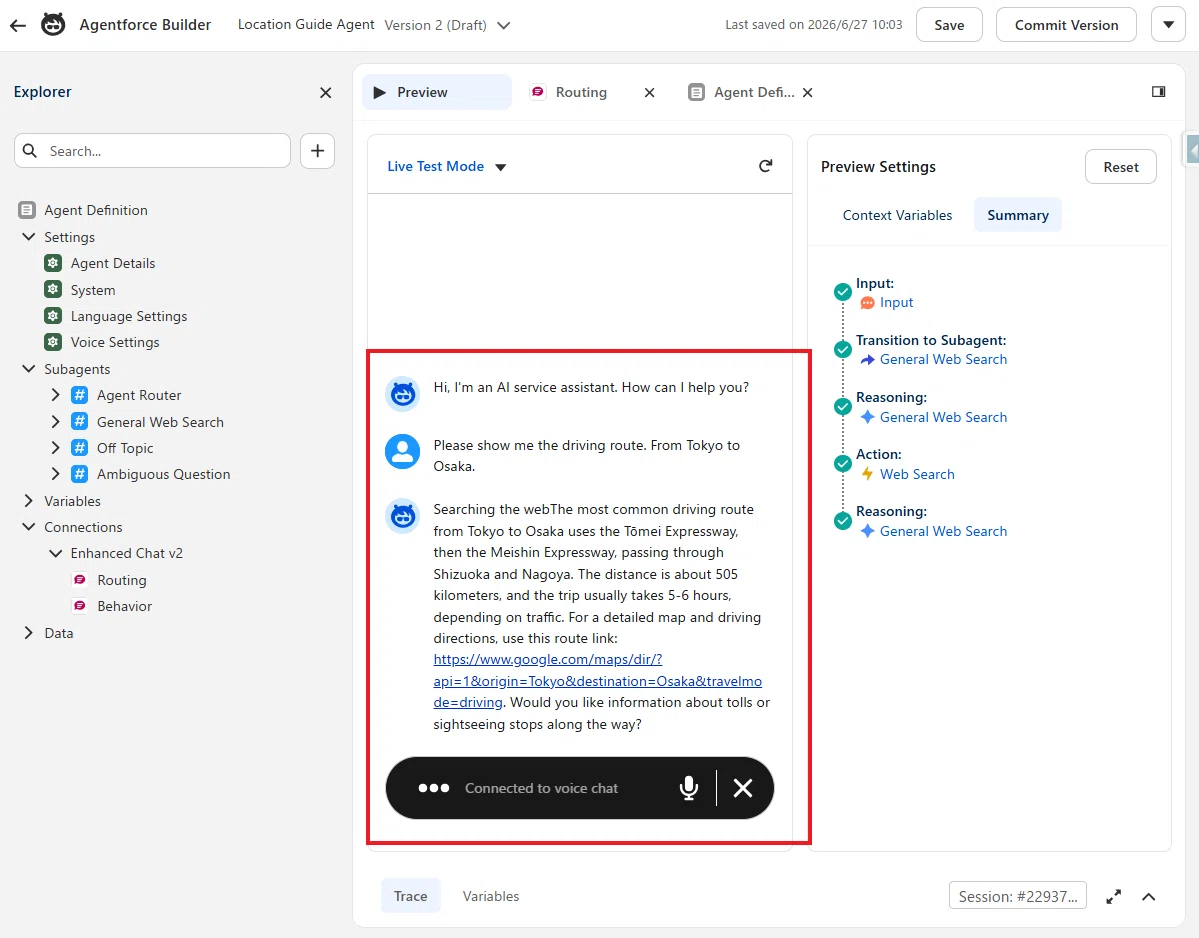The height and width of the screenshot is (938, 1199).
Task: Collapse the Subagents section
Action: point(28,368)
